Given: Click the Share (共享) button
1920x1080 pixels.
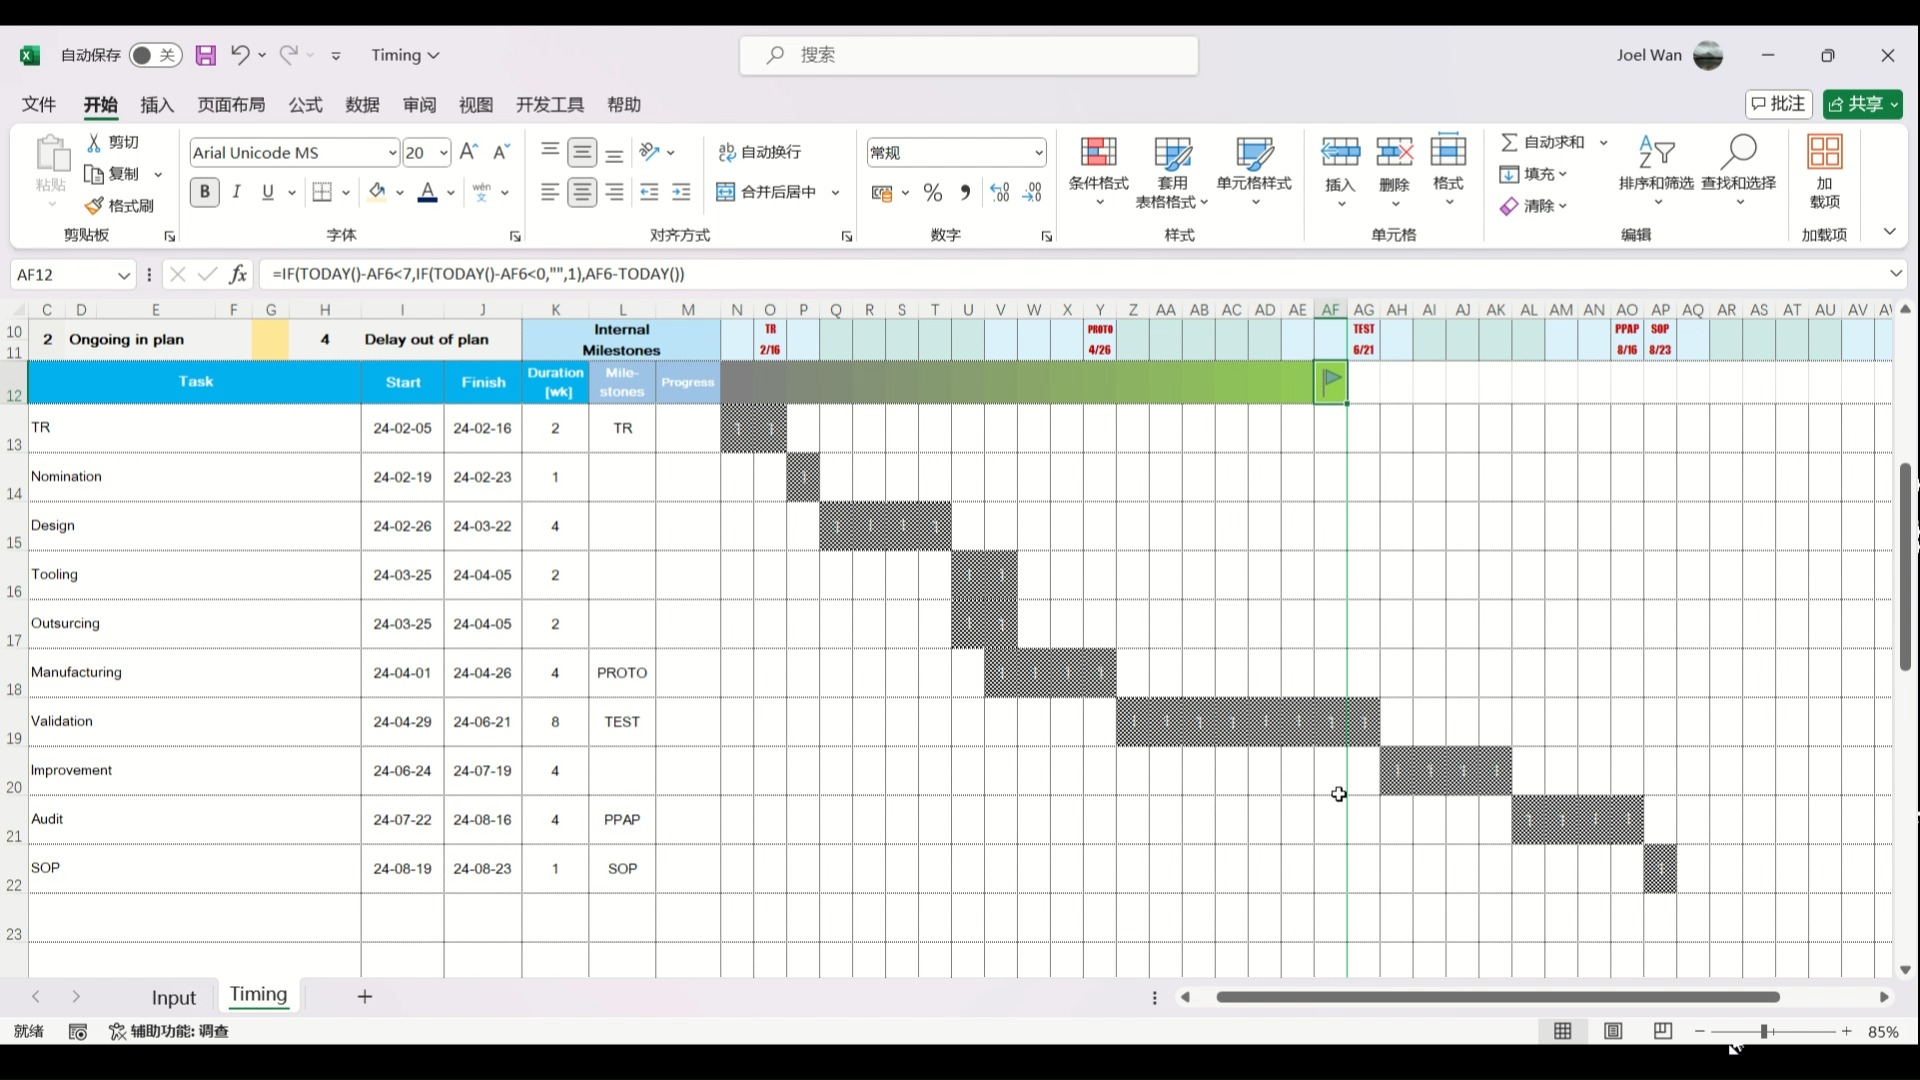Looking at the screenshot, I should [1862, 104].
